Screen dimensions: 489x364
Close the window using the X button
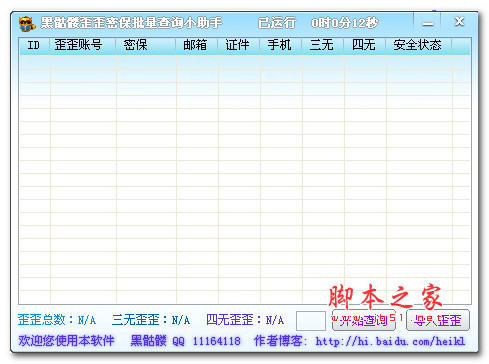[x=459, y=22]
